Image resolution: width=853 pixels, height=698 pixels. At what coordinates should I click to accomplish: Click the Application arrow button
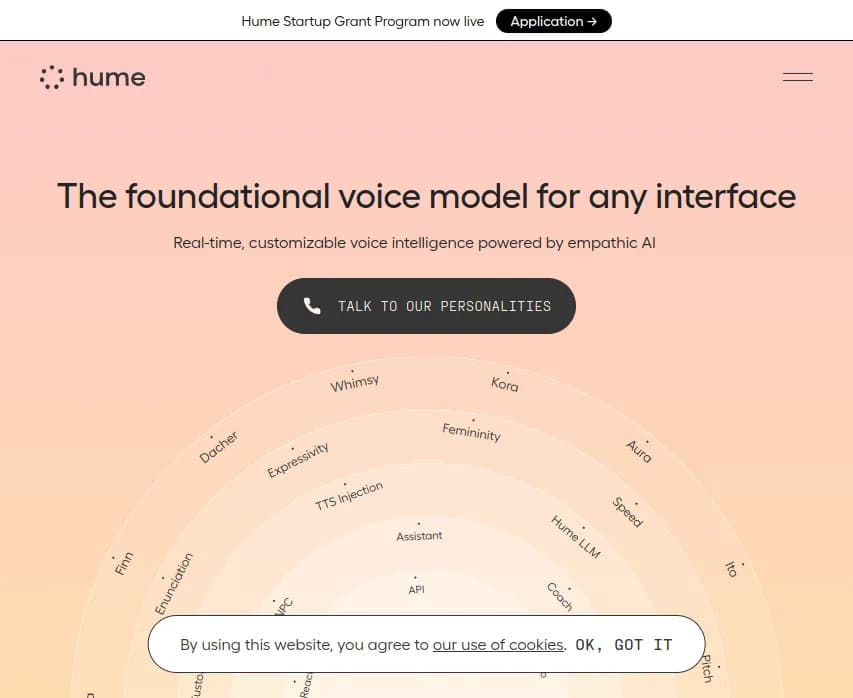554,21
